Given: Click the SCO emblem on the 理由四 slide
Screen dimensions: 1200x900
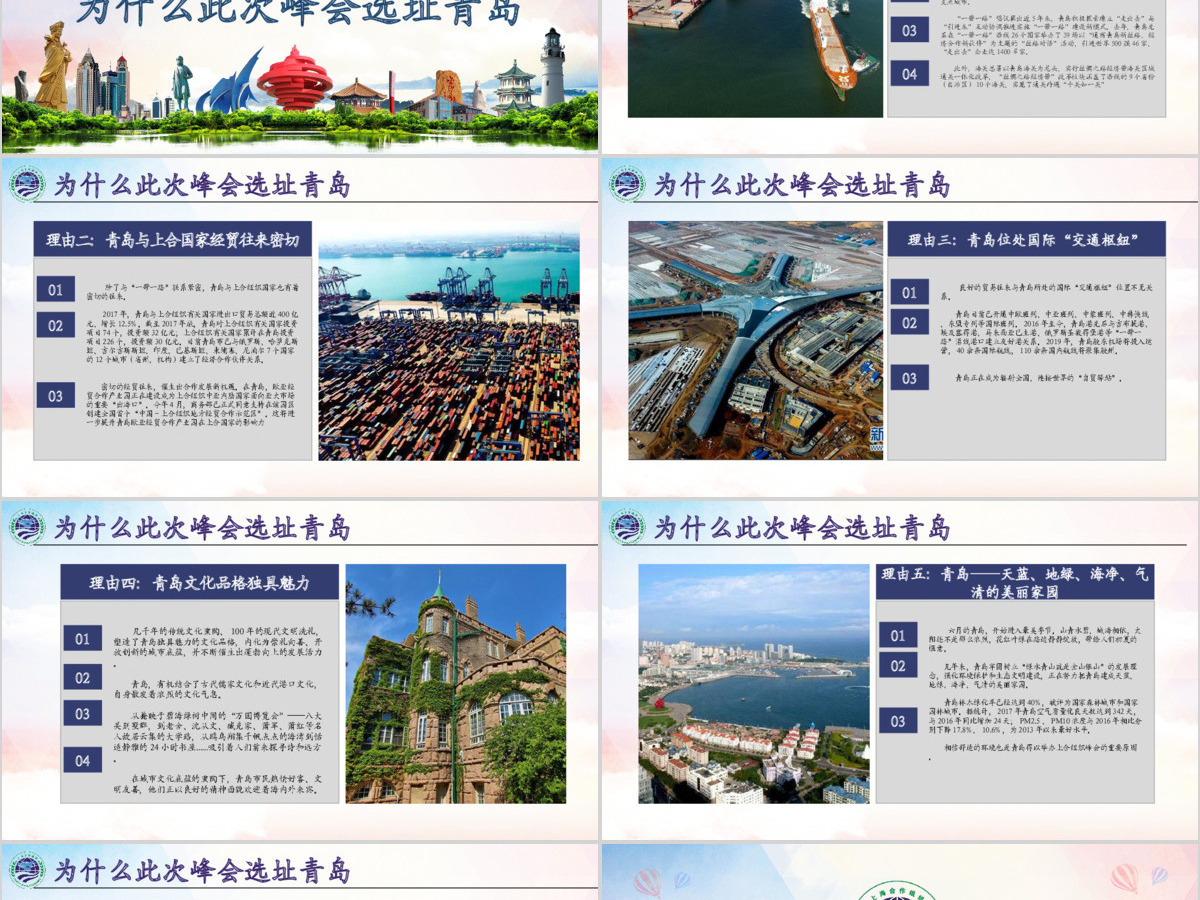Looking at the screenshot, I should click(x=27, y=527).
